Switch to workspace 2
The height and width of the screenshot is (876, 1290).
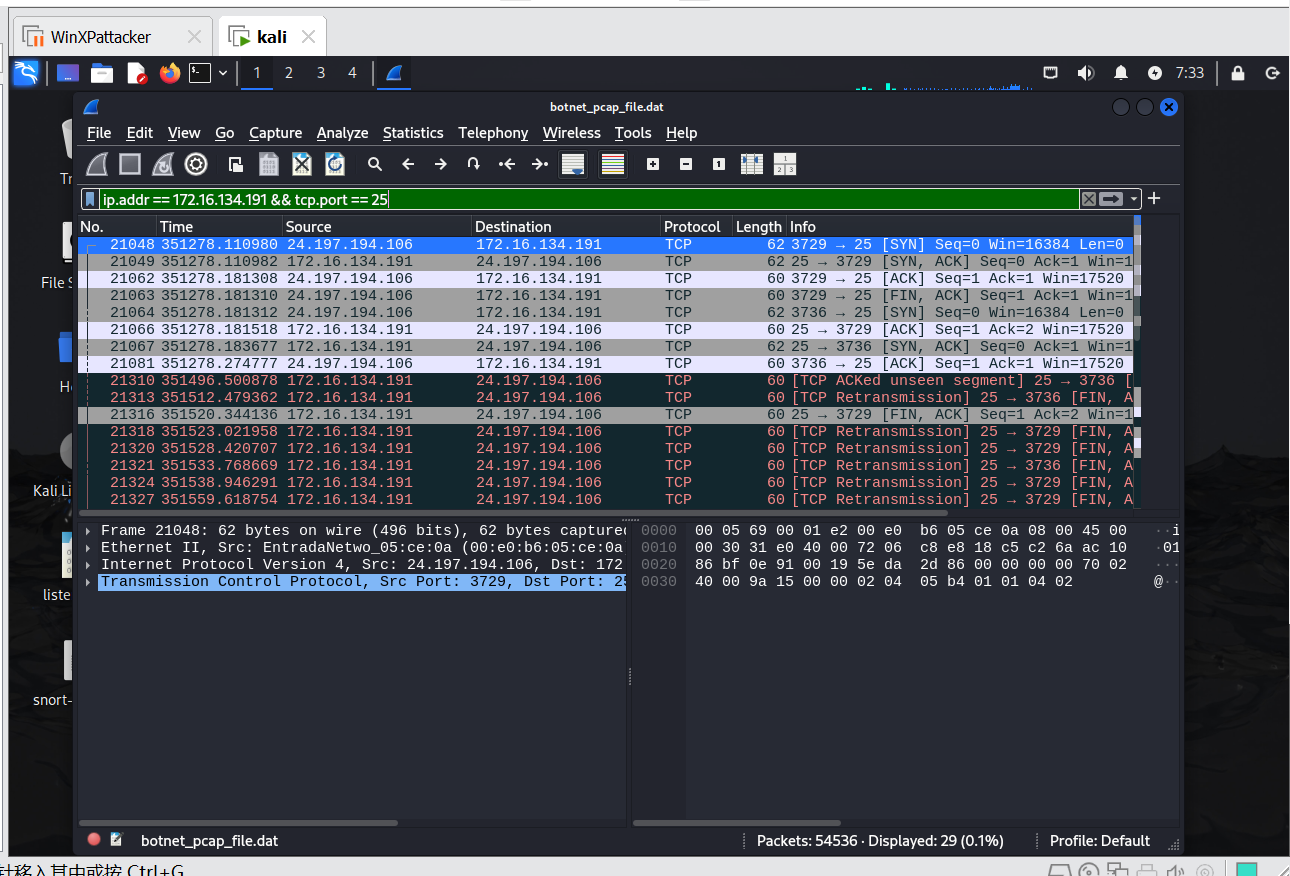tap(289, 73)
